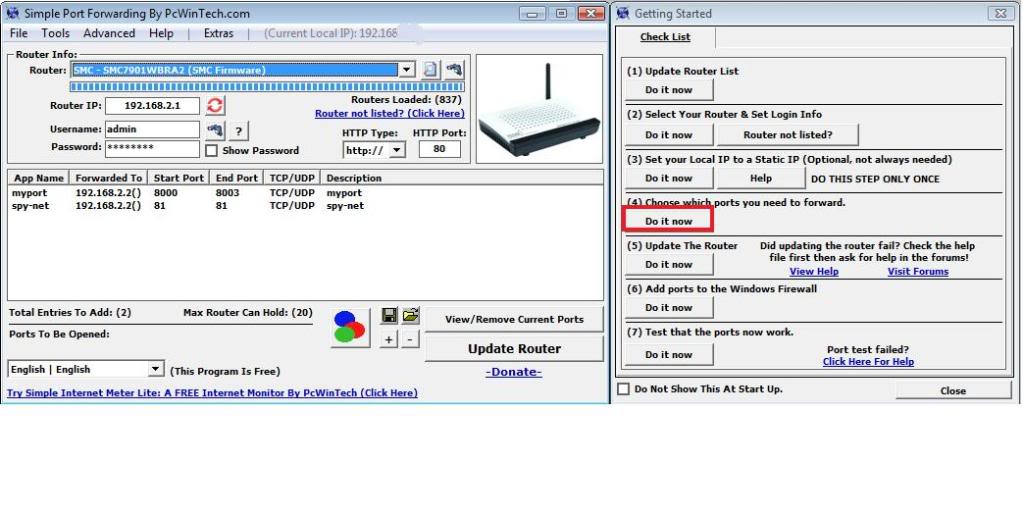Select the myport row in ports list
This screenshot has width=1023, height=515.
(x=305, y=193)
